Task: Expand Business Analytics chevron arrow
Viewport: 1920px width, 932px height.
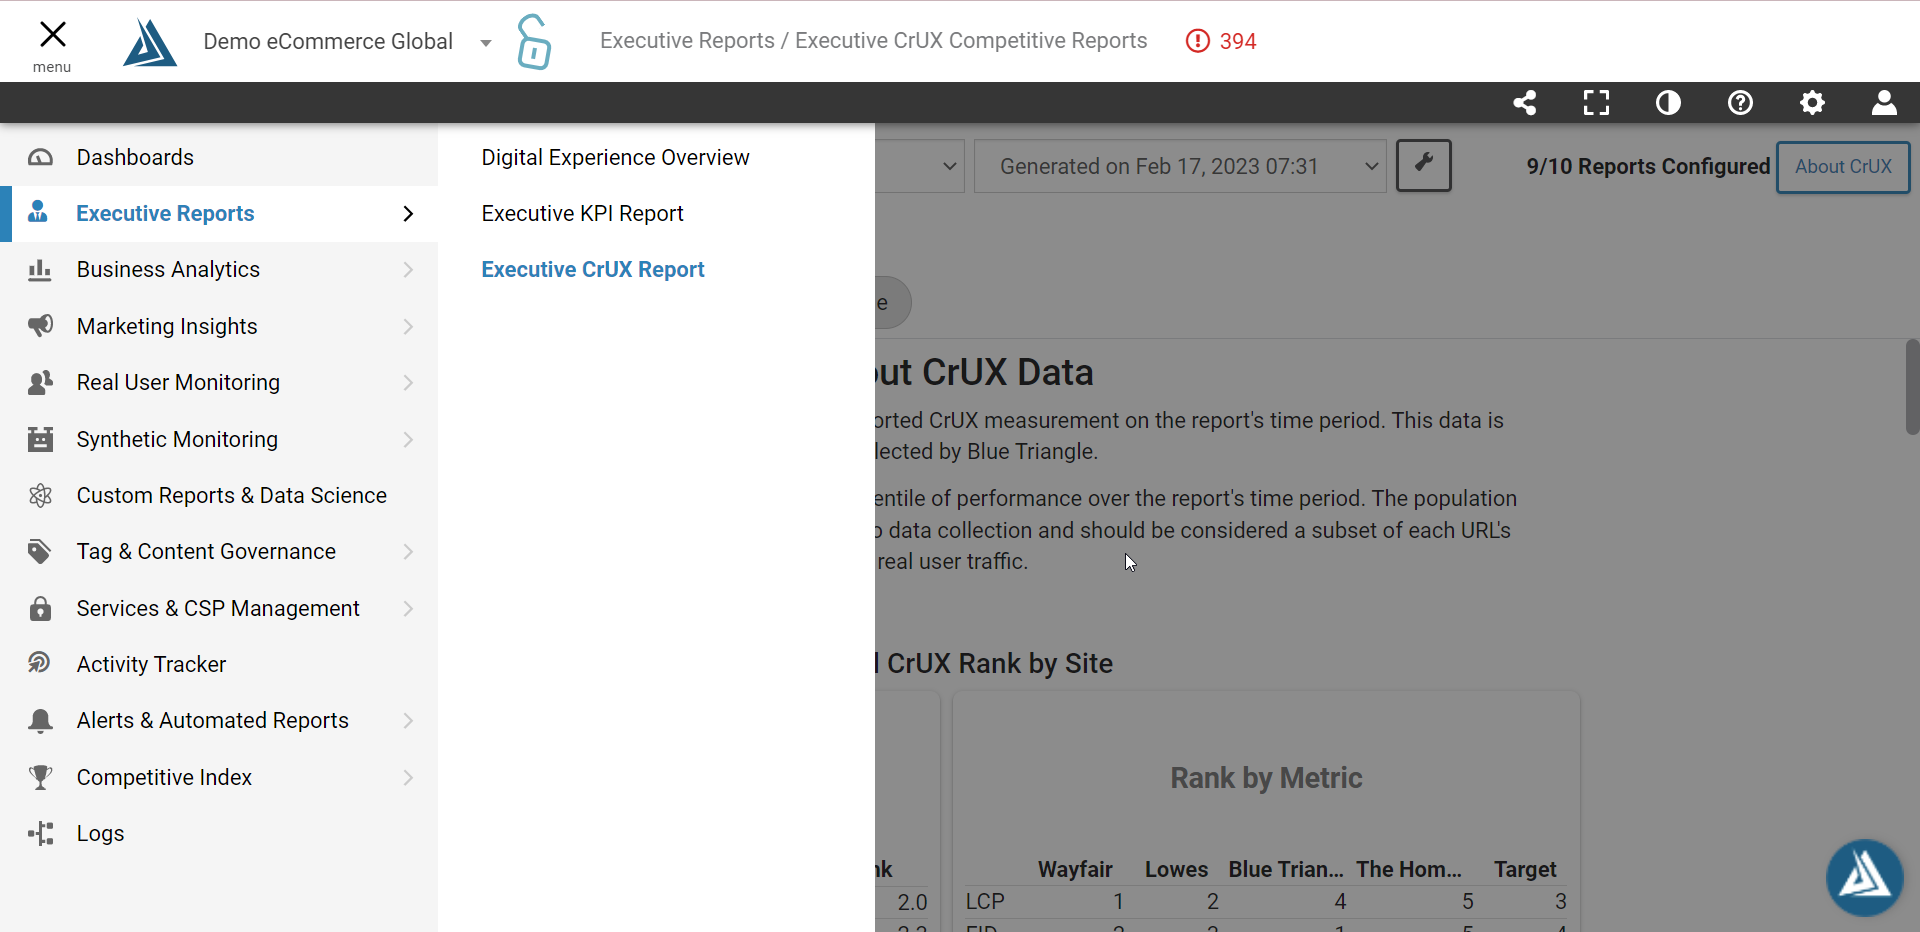Action: [408, 270]
